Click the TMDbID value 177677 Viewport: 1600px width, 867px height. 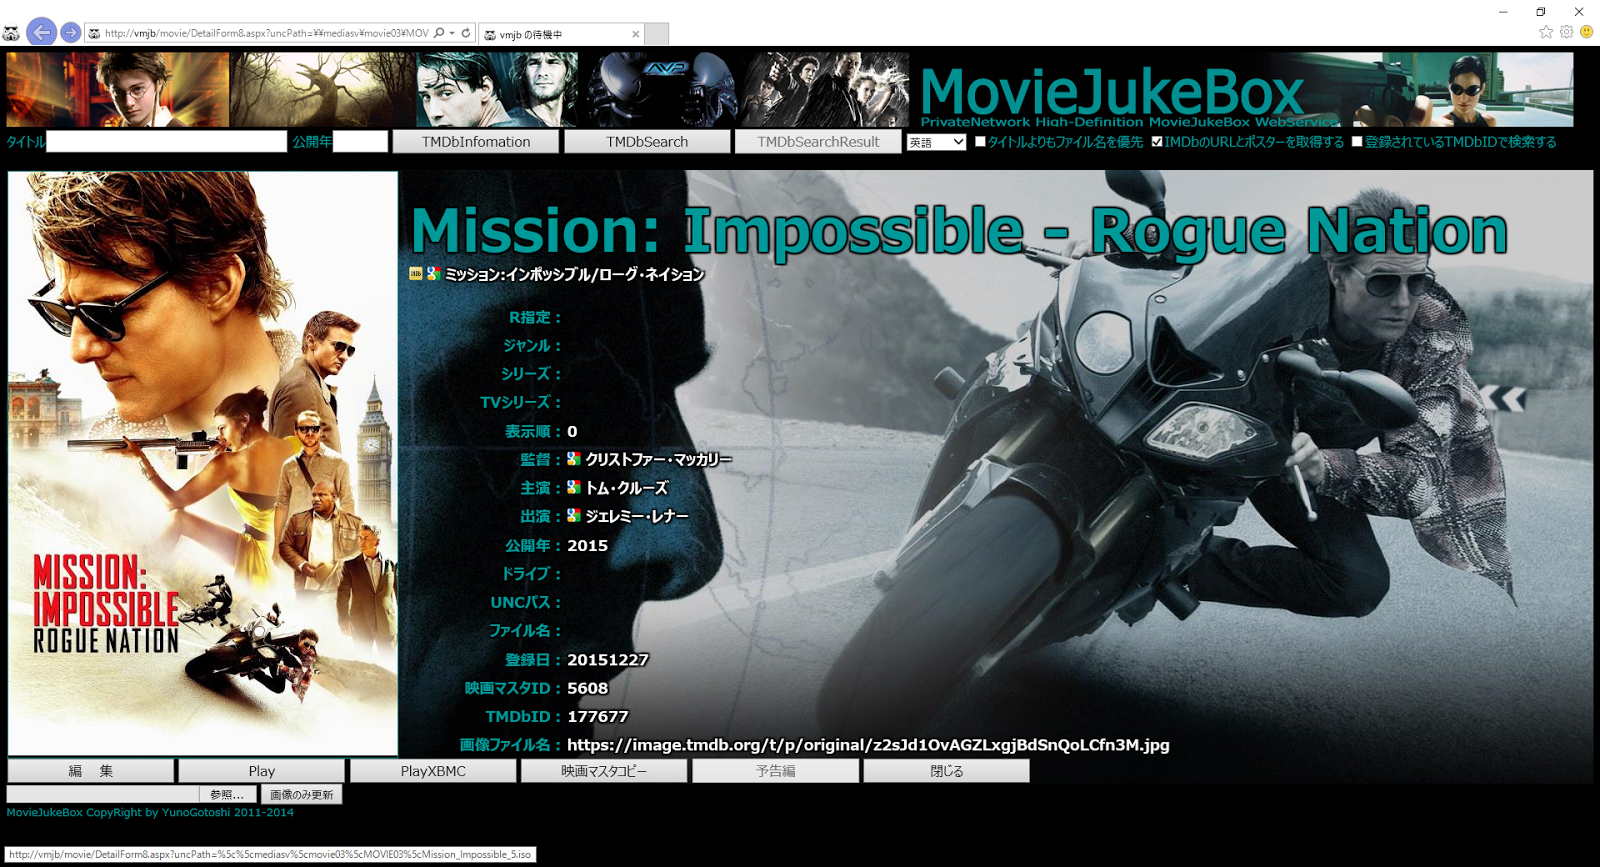(x=598, y=717)
